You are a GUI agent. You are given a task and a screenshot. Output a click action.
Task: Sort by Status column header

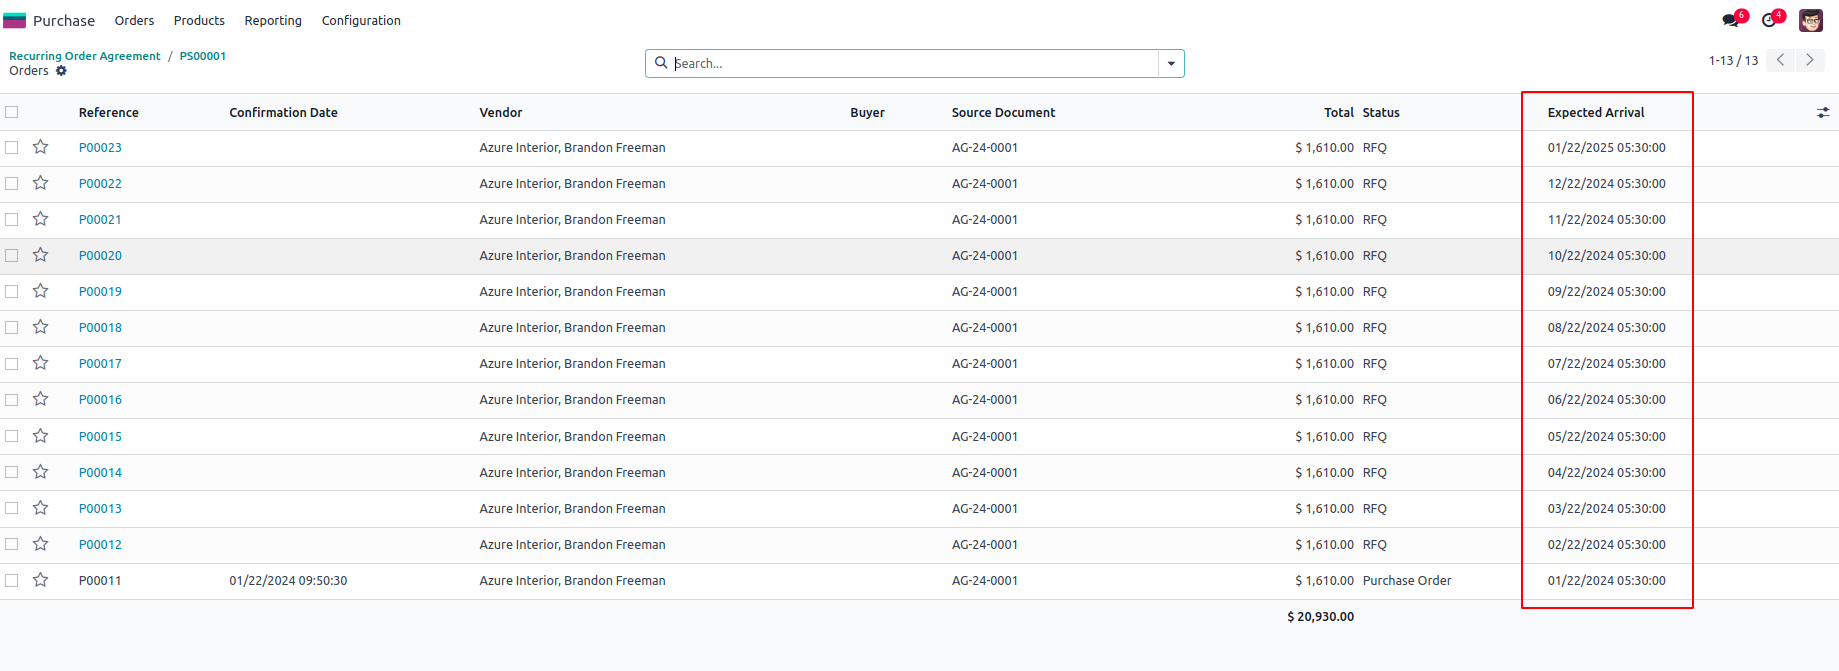(x=1381, y=113)
